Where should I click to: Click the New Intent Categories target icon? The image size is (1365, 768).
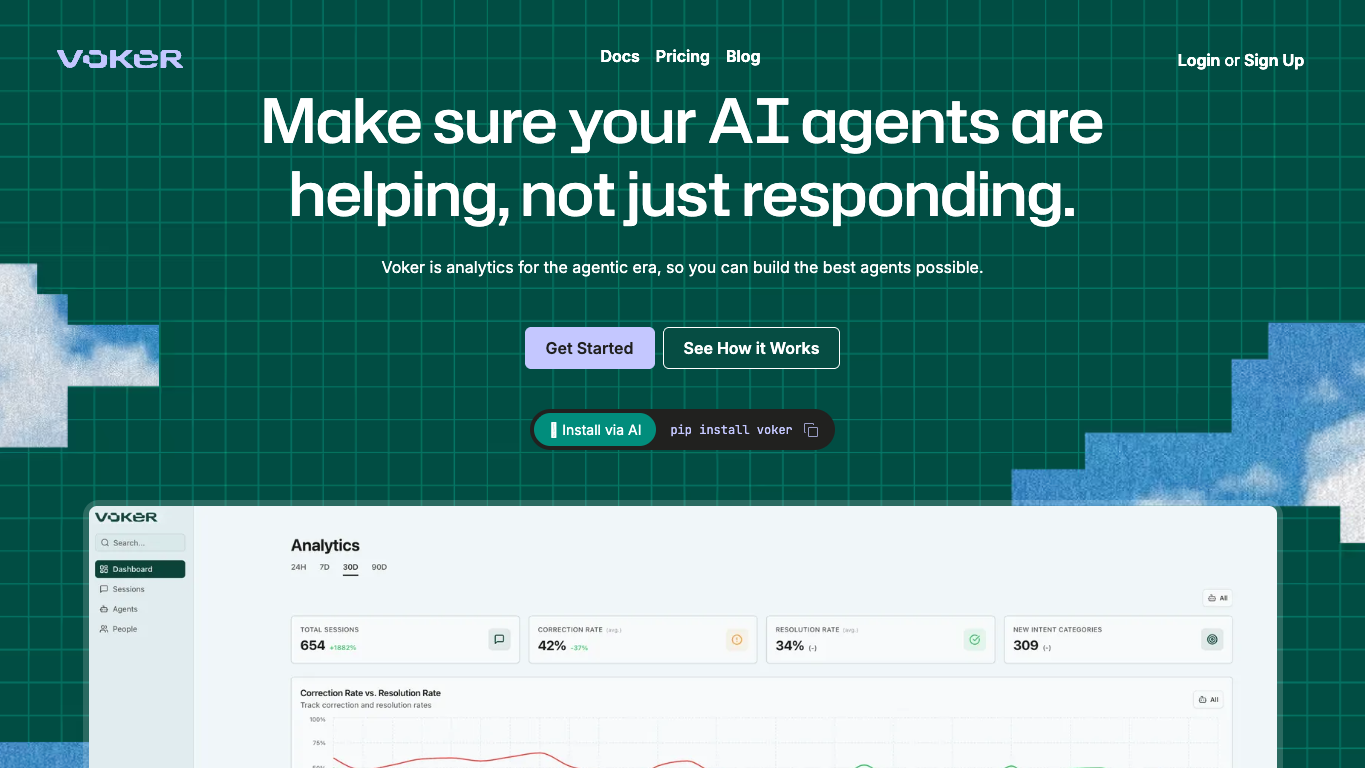click(1212, 639)
